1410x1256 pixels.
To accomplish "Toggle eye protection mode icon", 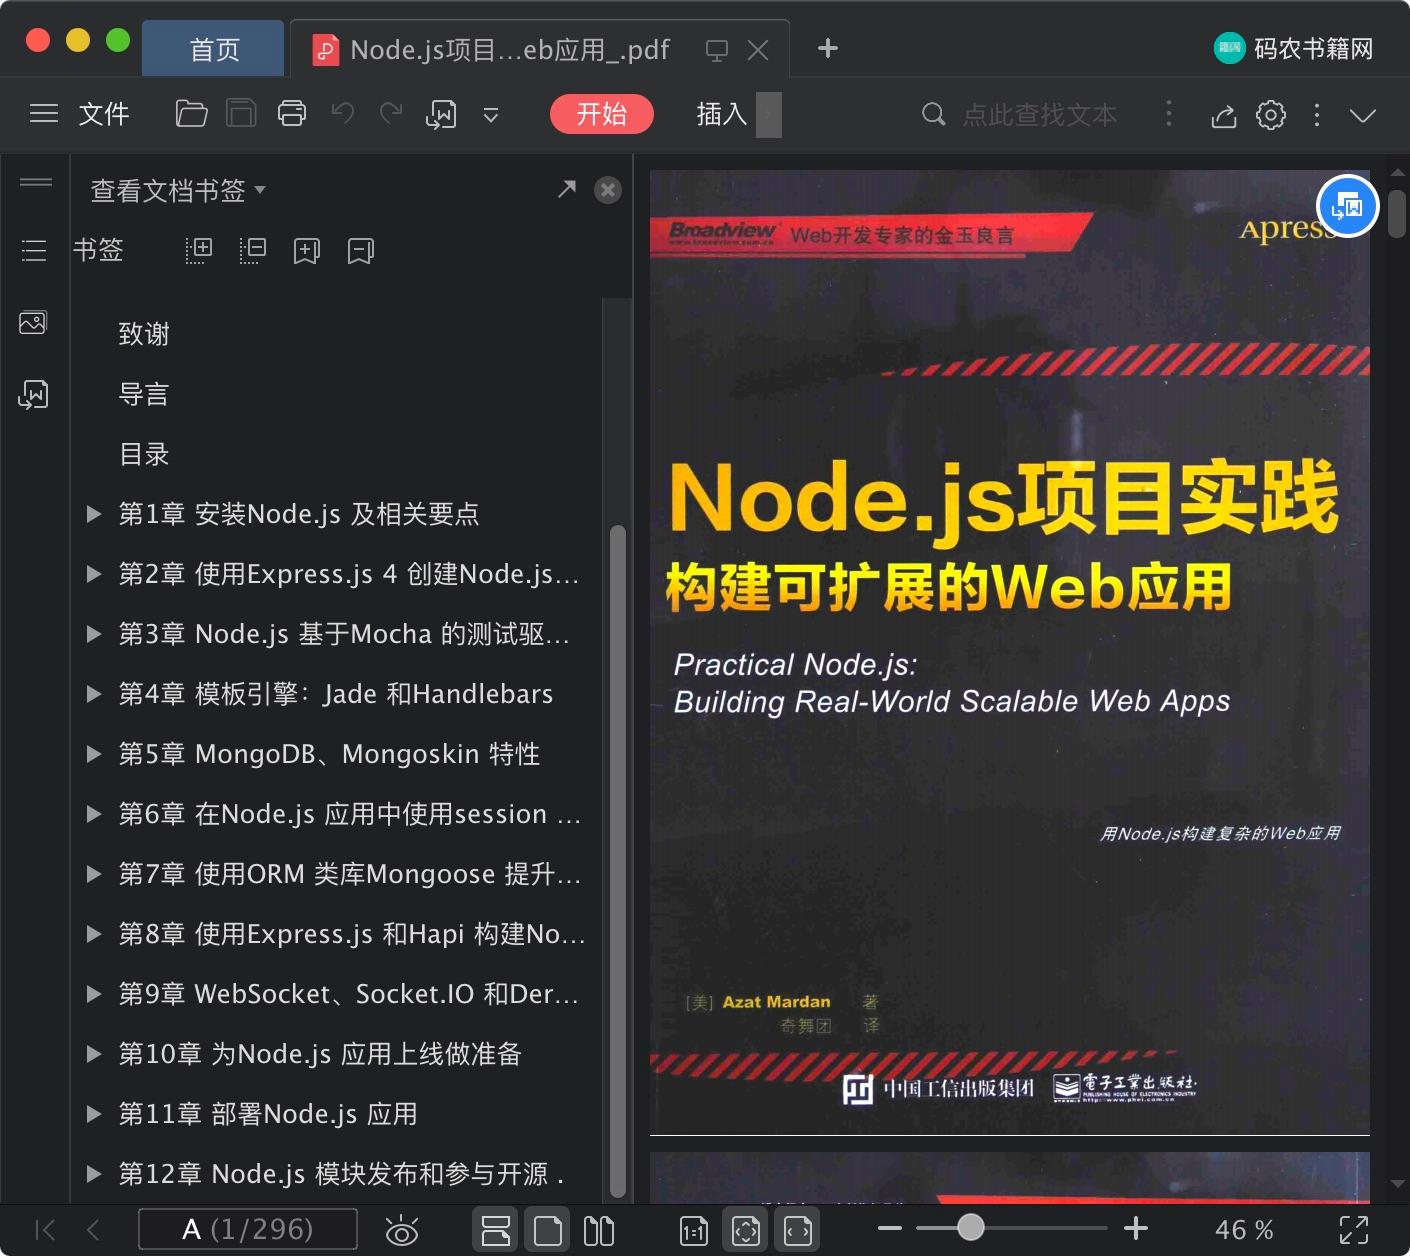I will 402,1230.
